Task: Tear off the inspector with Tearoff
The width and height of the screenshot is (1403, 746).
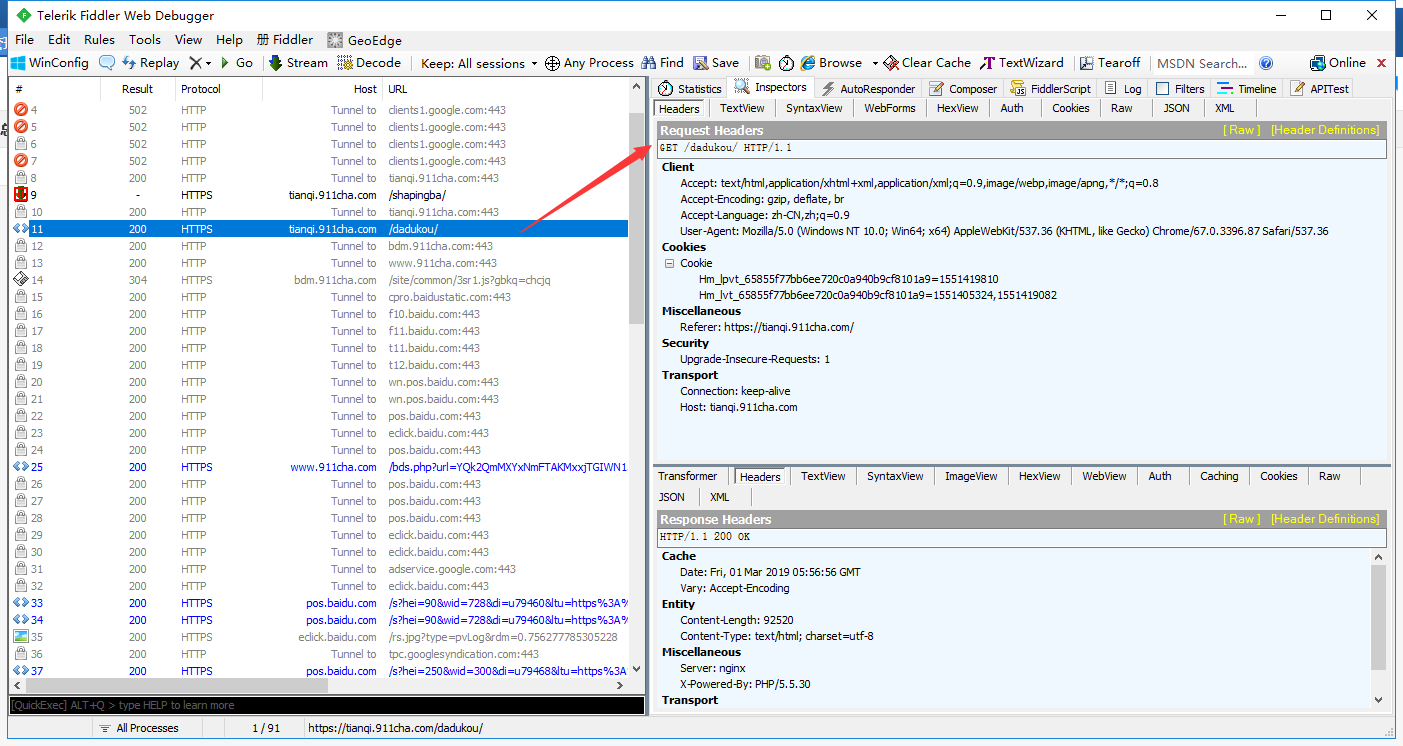Action: point(1110,62)
